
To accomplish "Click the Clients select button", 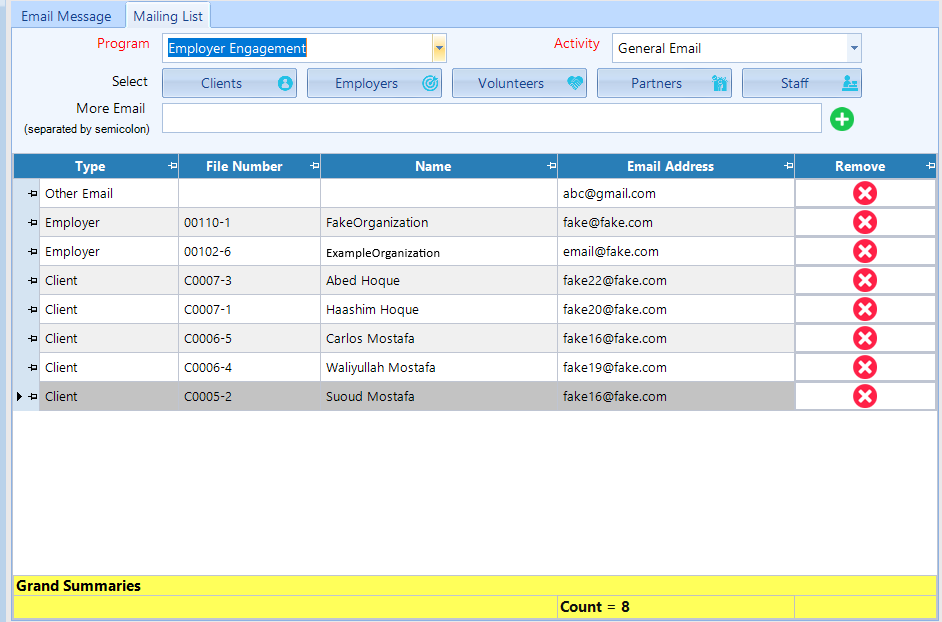I will (229, 84).
